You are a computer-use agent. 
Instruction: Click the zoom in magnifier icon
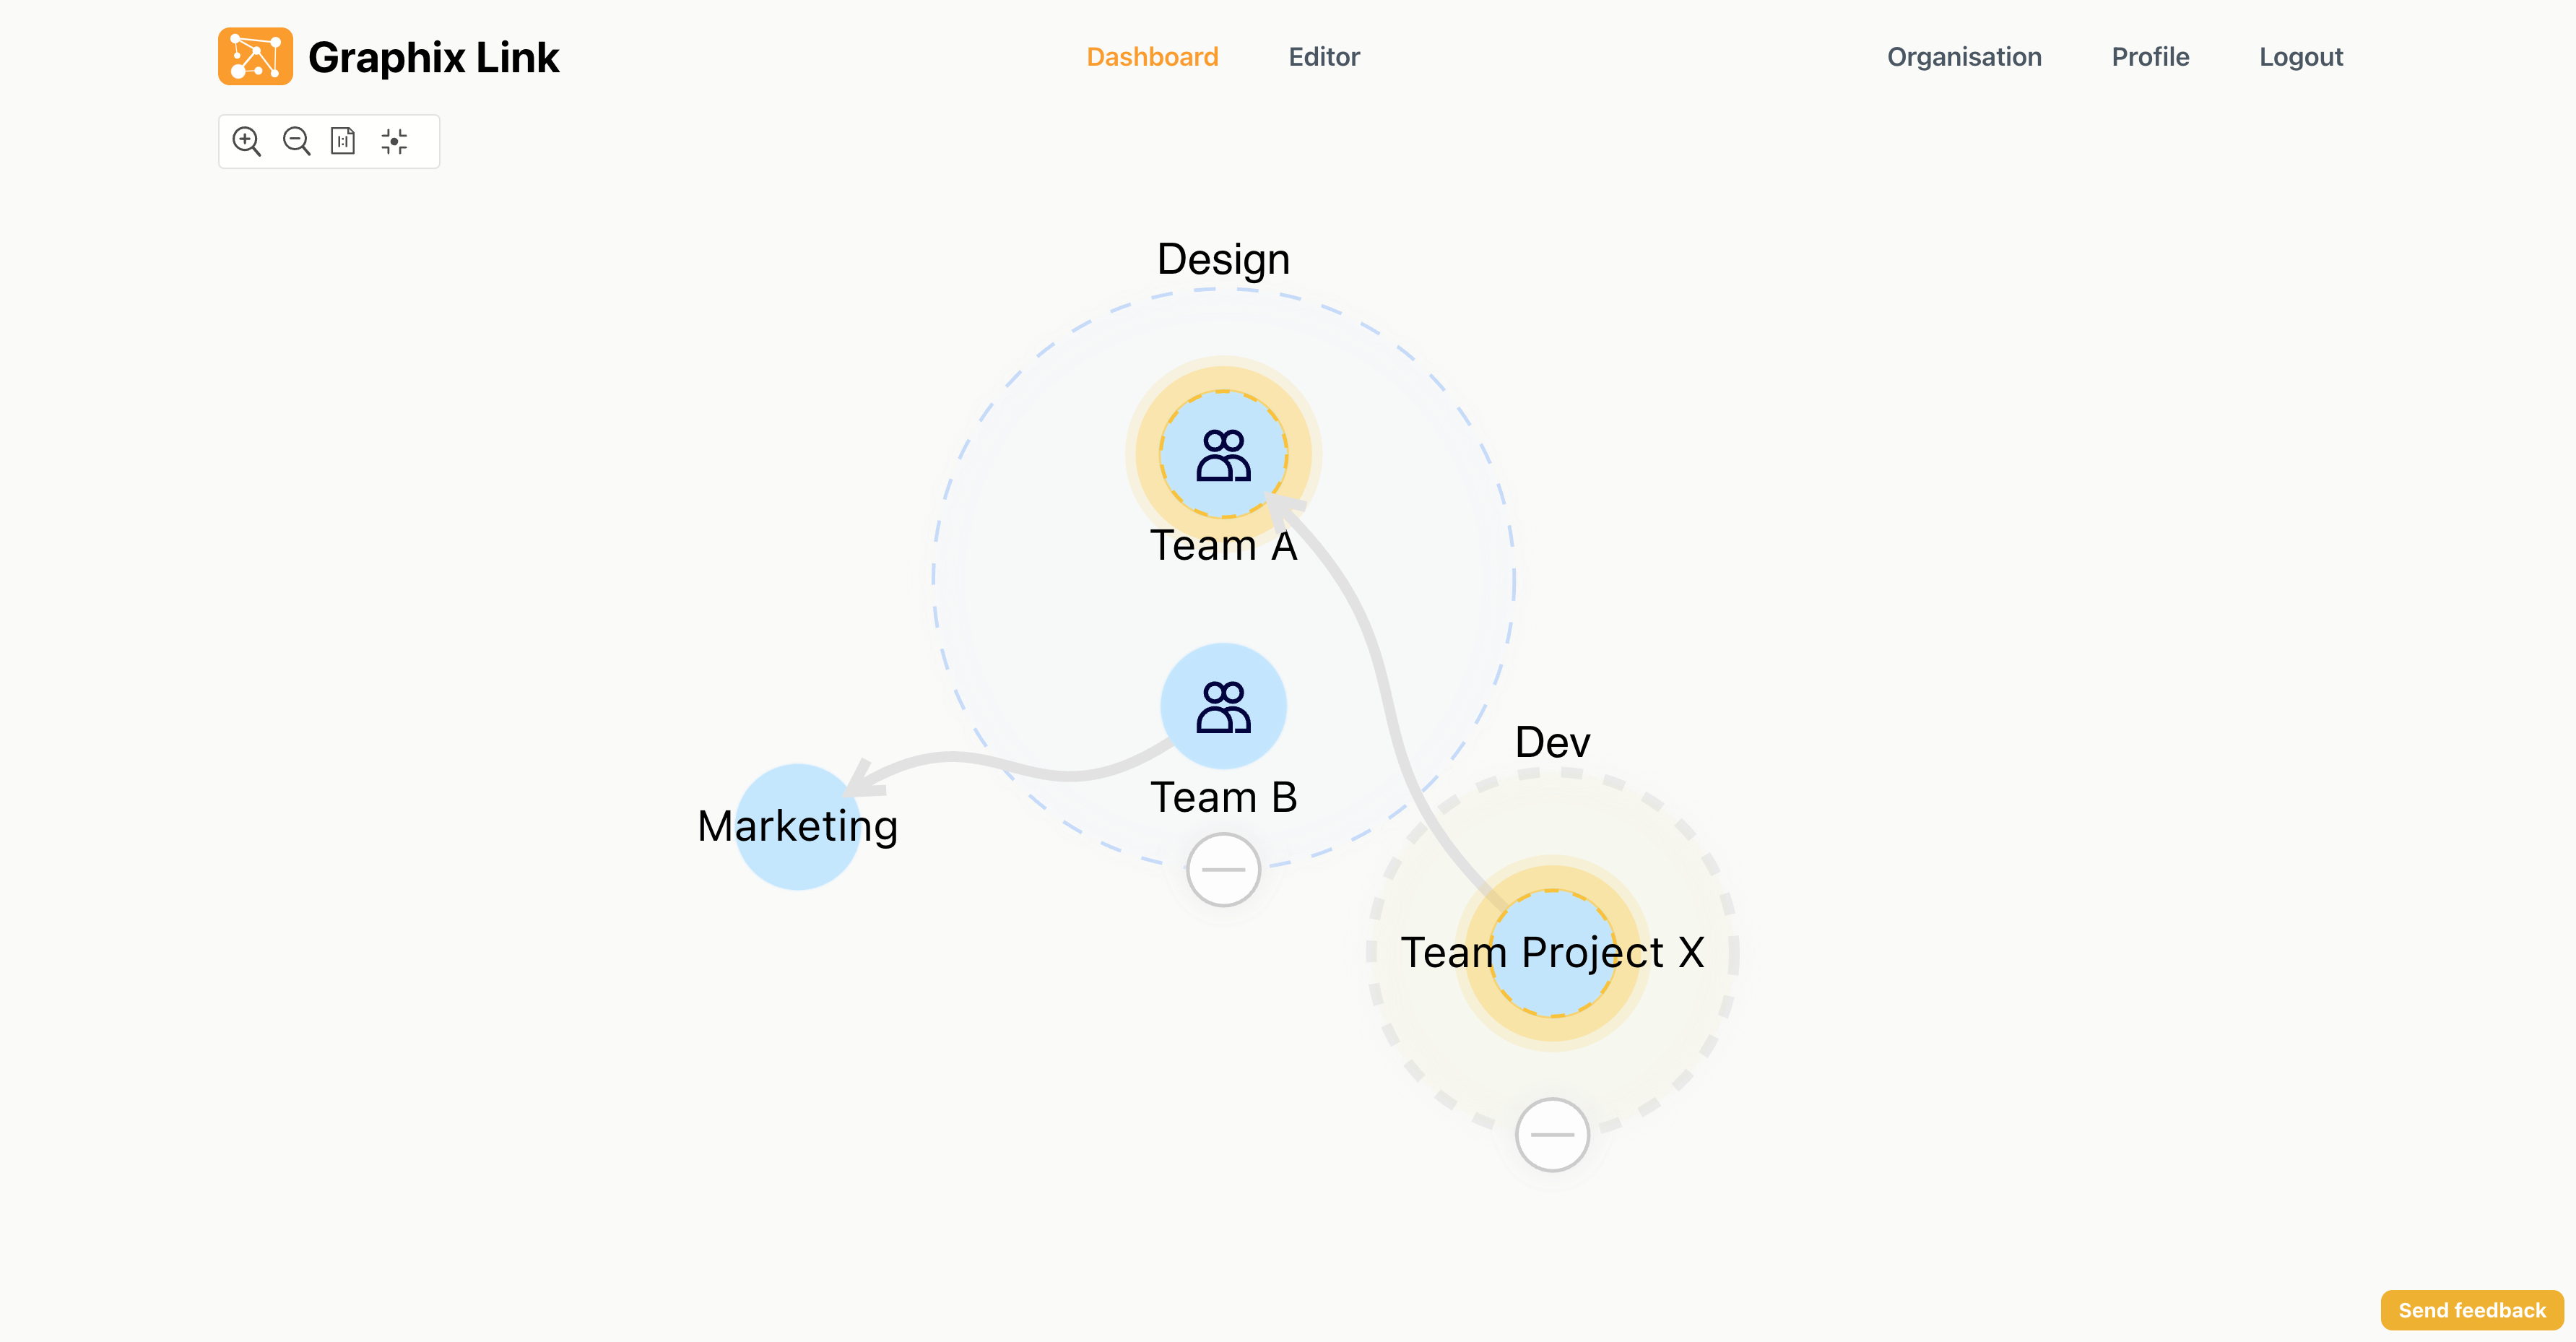tap(246, 141)
